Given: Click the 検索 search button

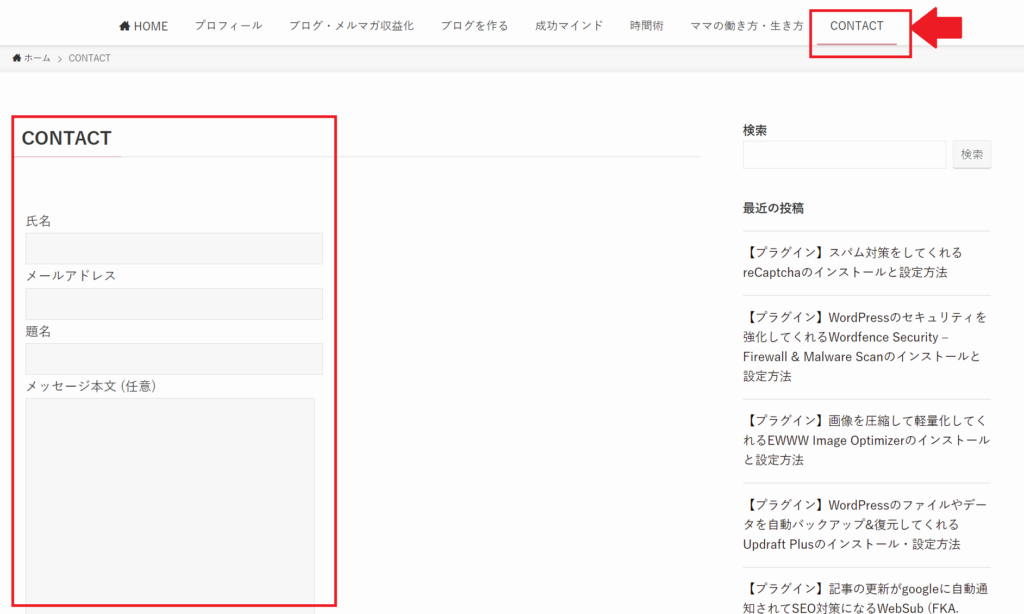Looking at the screenshot, I should (972, 155).
